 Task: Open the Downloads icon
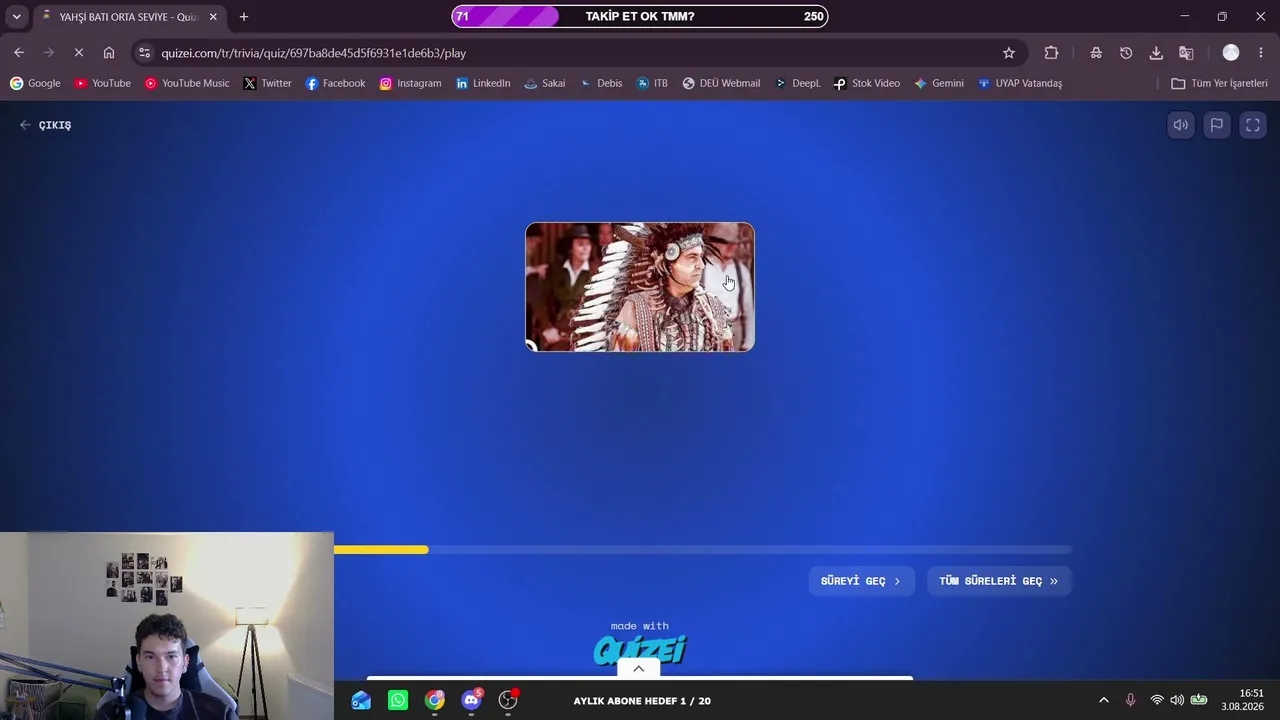(x=1156, y=53)
